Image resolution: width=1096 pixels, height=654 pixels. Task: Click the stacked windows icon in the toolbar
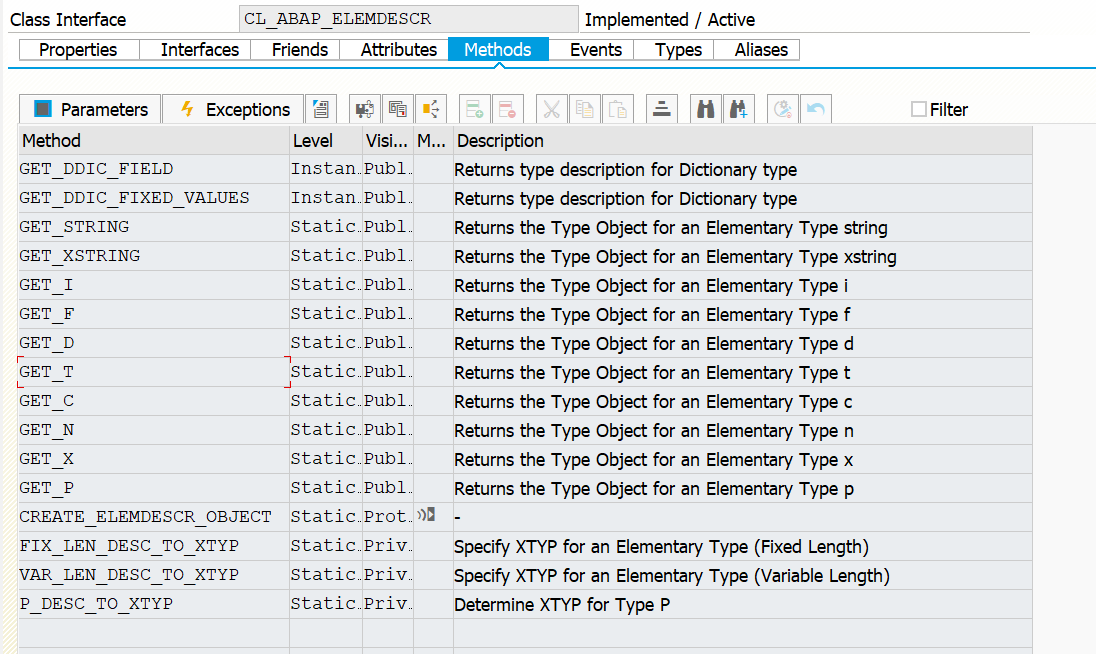pos(398,110)
